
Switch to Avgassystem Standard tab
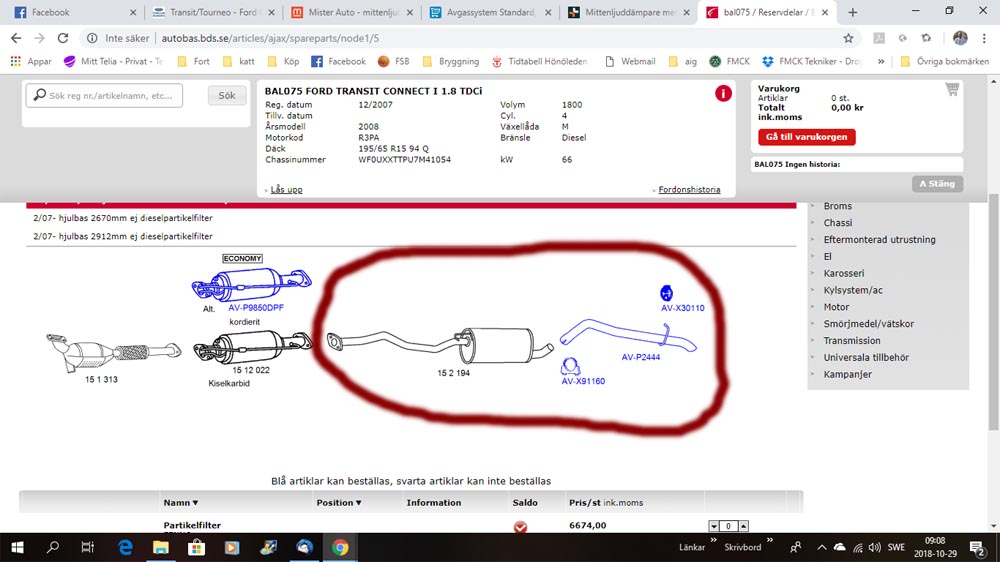[489, 12]
